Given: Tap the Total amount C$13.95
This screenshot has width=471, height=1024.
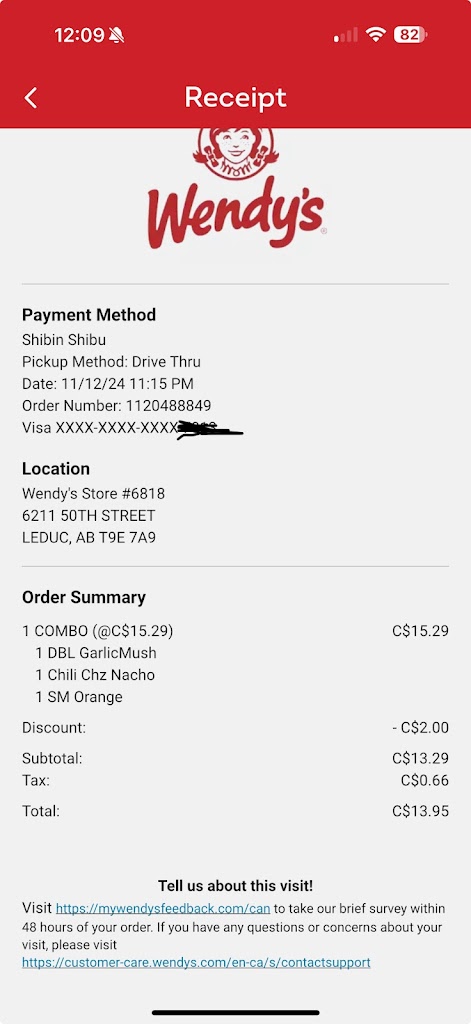Looking at the screenshot, I should point(420,812).
